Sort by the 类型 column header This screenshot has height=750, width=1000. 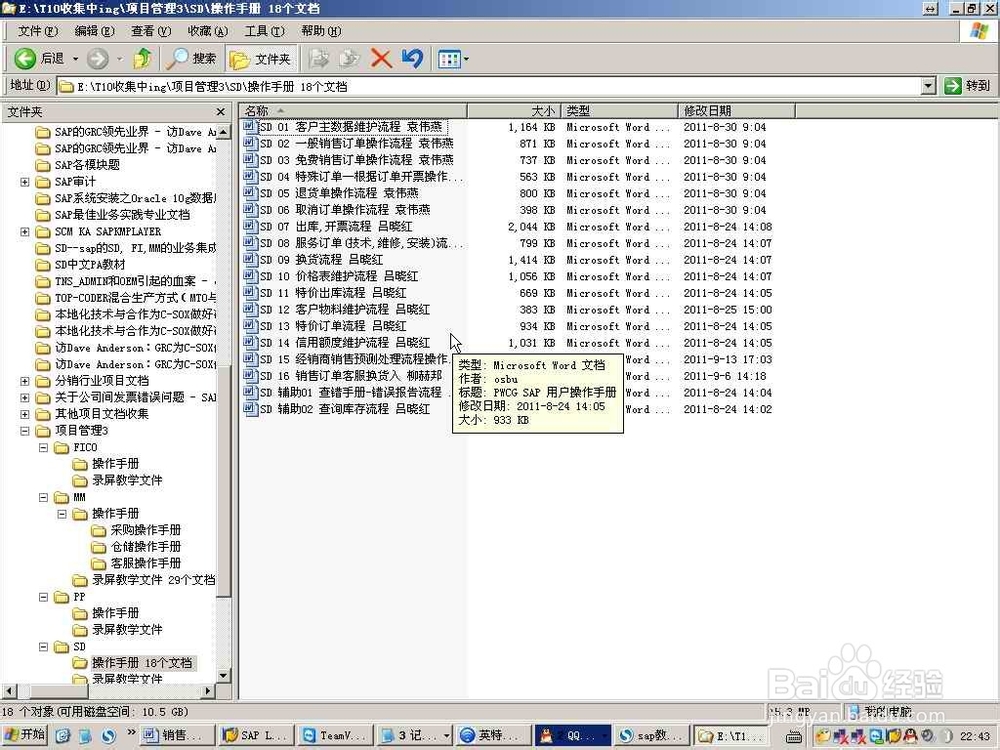620,111
